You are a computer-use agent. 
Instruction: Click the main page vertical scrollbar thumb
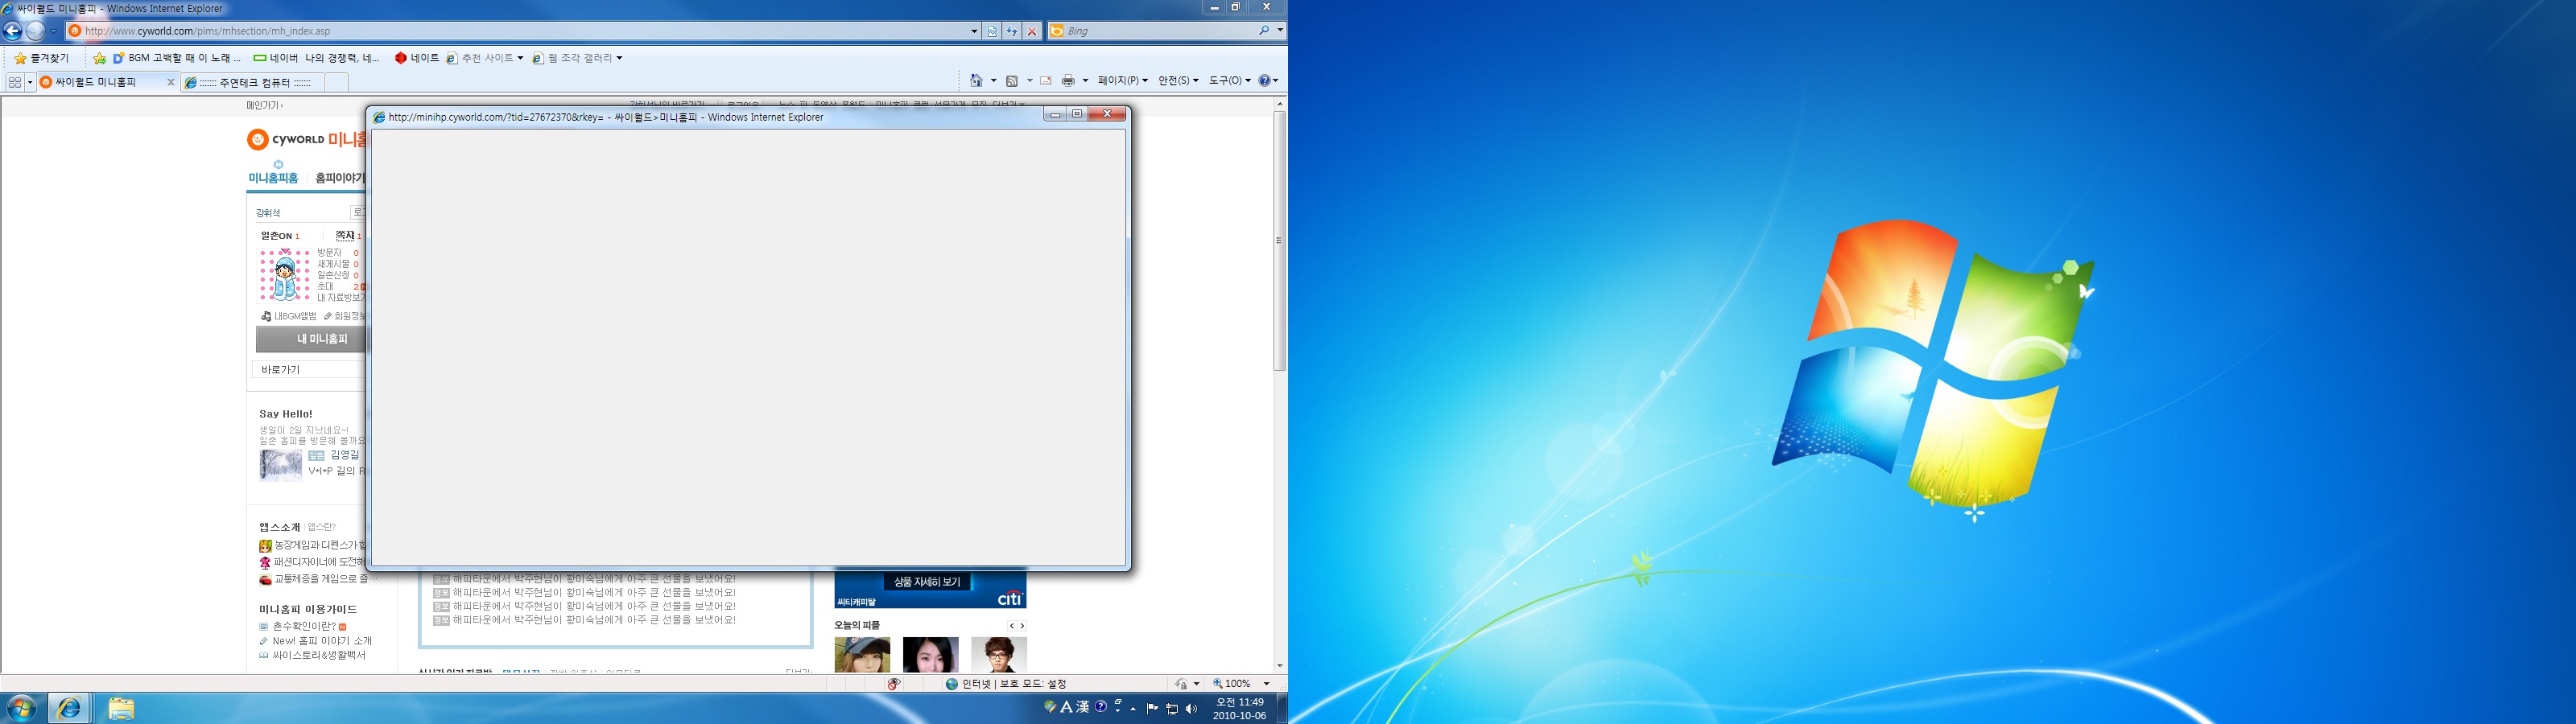coord(1280,241)
